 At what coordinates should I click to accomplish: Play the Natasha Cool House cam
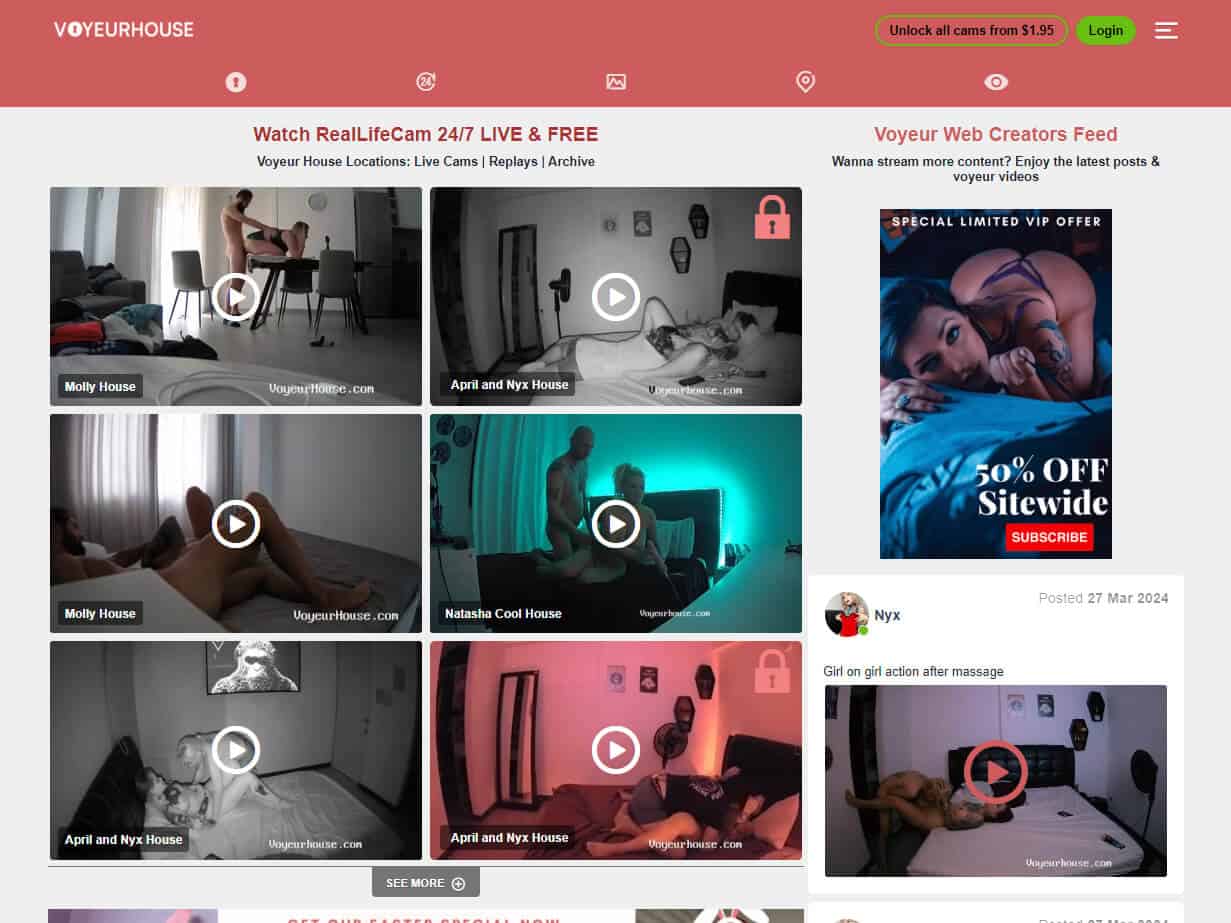tap(616, 523)
